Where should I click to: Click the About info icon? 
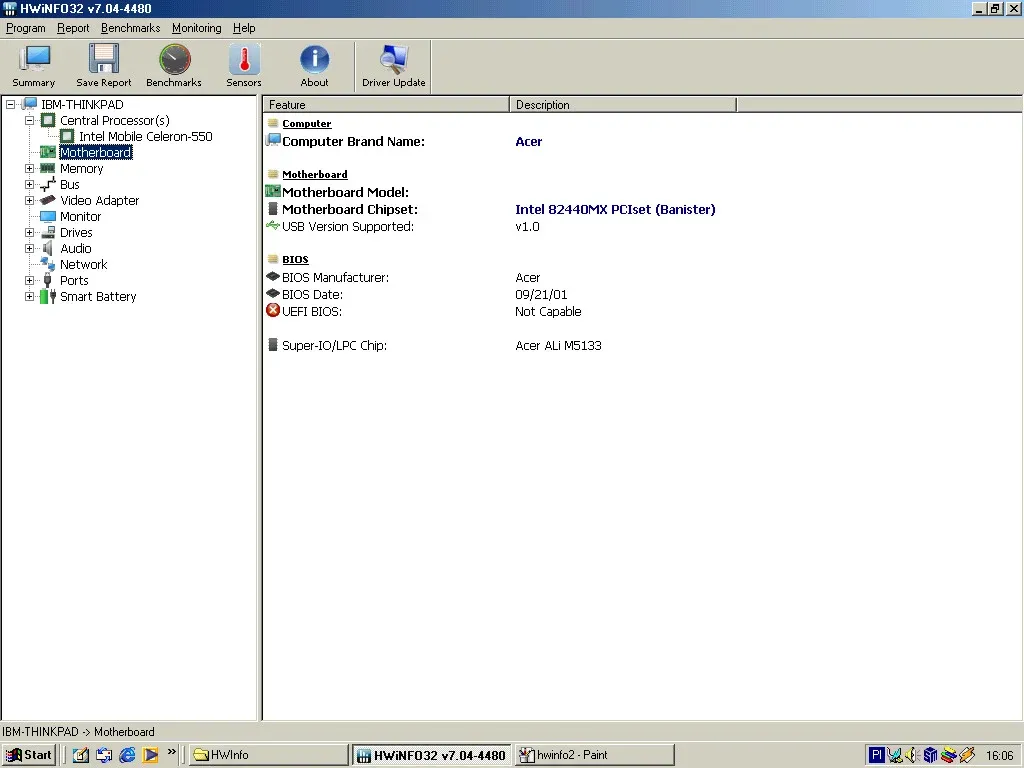coord(314,60)
